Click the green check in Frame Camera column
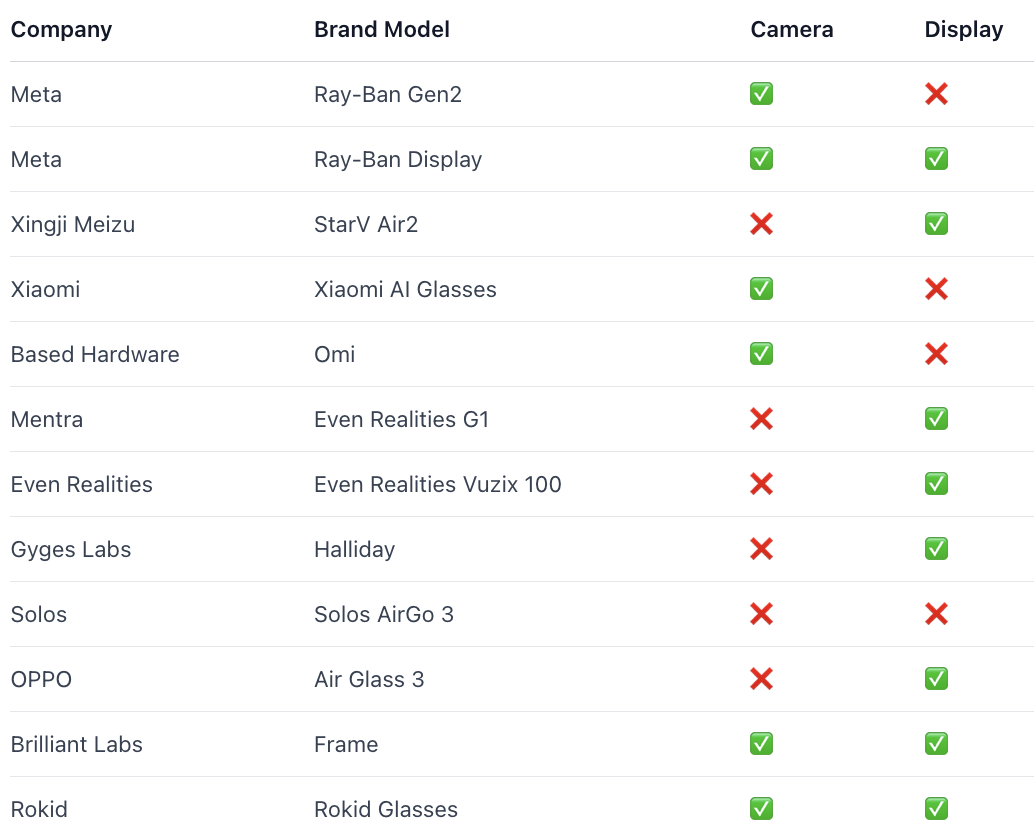 (x=761, y=744)
